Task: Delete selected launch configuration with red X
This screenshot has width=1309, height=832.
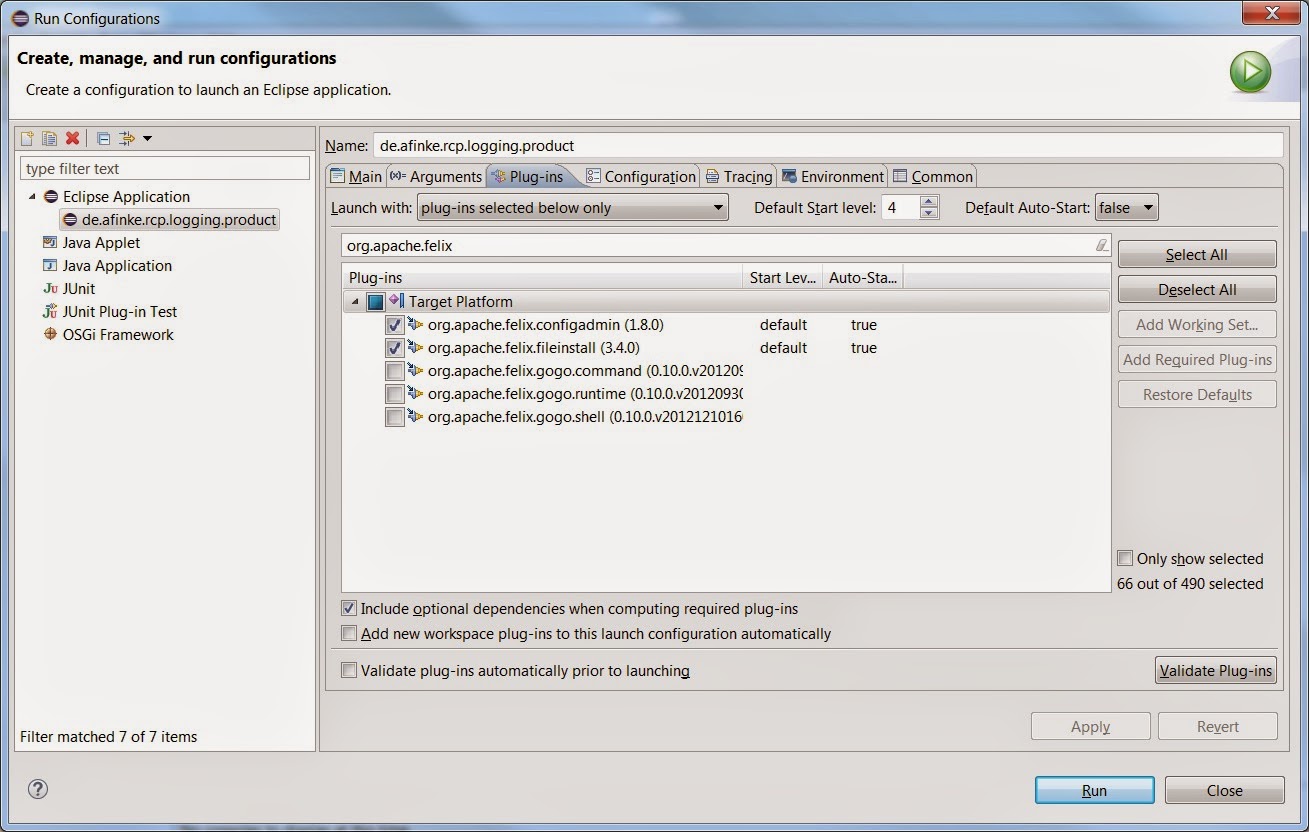Action: [72, 138]
